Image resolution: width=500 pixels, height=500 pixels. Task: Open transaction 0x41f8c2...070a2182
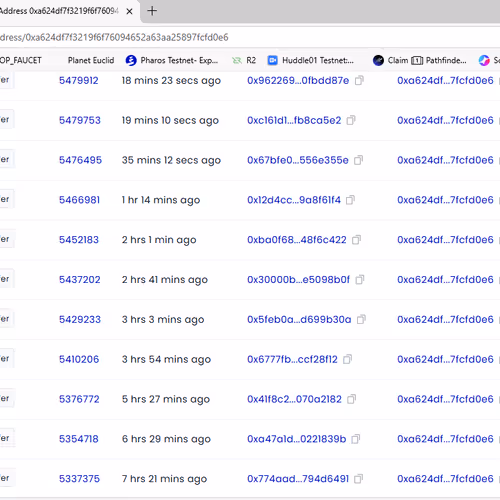click(294, 399)
